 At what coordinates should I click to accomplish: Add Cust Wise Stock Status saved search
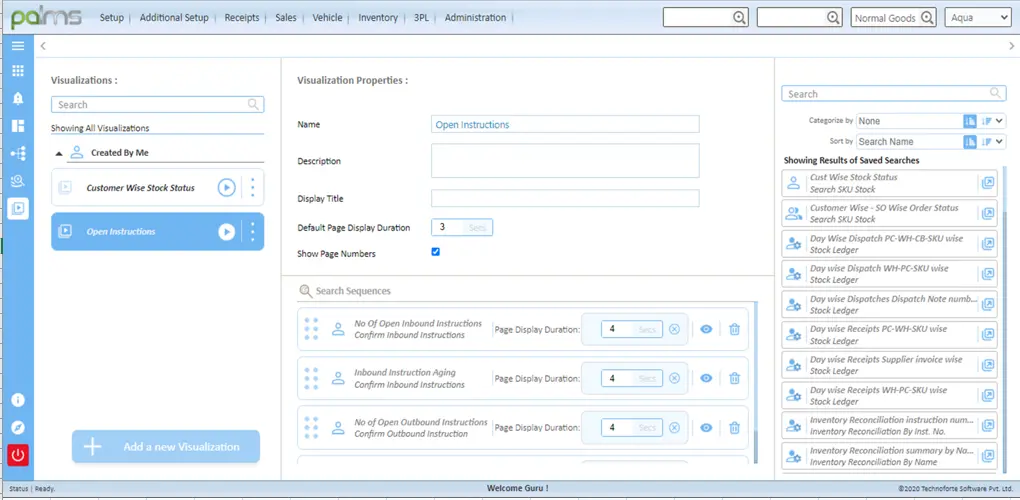[x=987, y=183]
